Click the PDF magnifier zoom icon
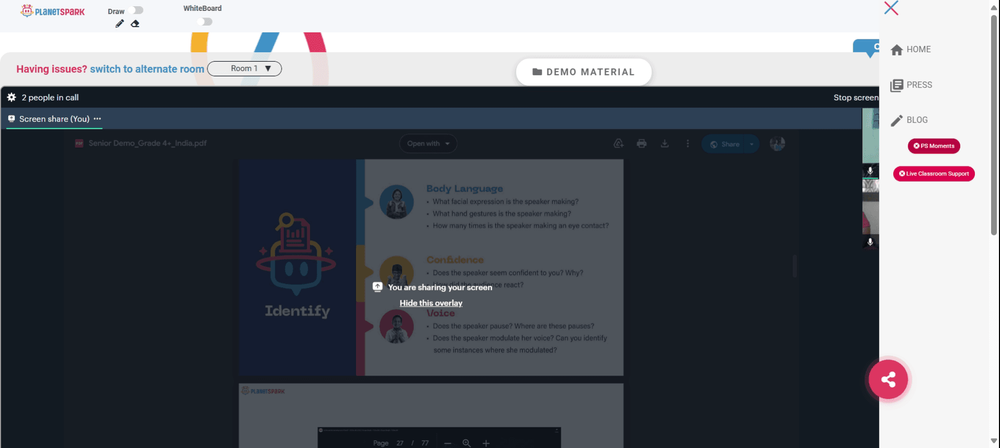The width and height of the screenshot is (1000, 448). (x=467, y=443)
